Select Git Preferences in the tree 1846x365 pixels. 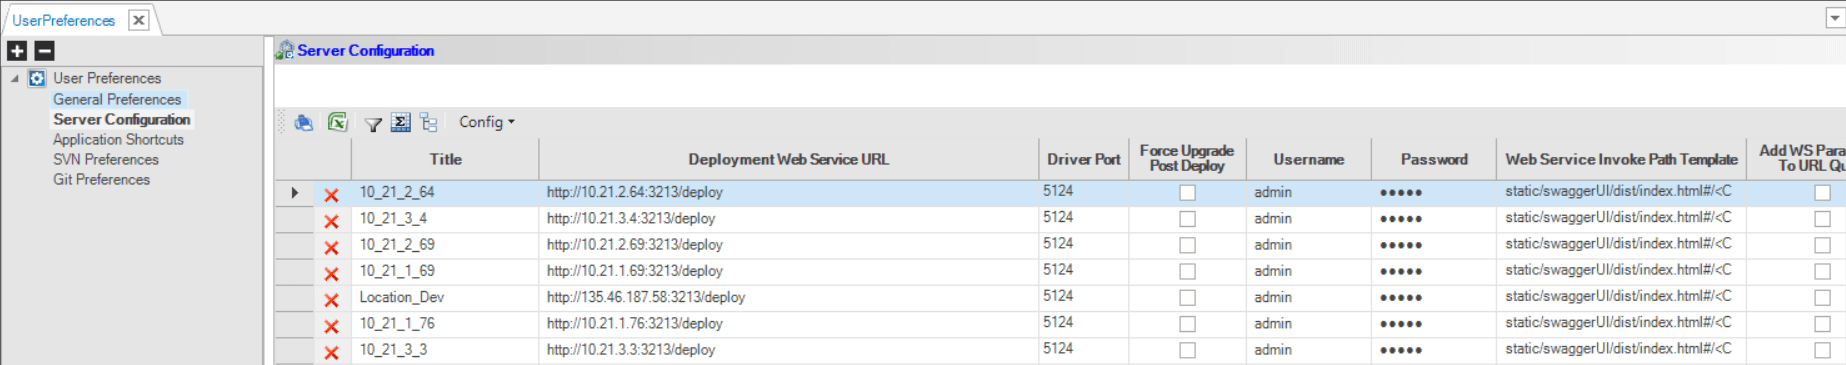coord(102,180)
